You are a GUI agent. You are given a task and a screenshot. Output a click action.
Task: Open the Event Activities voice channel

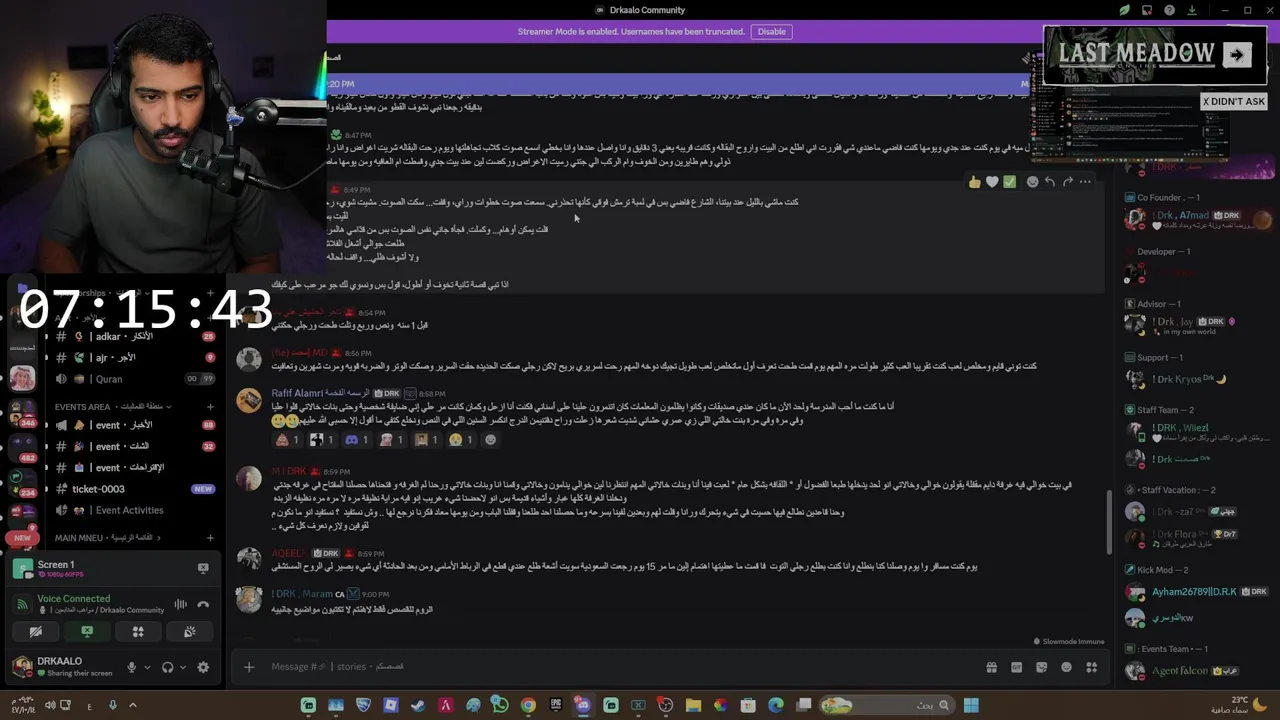[x=135, y=510]
